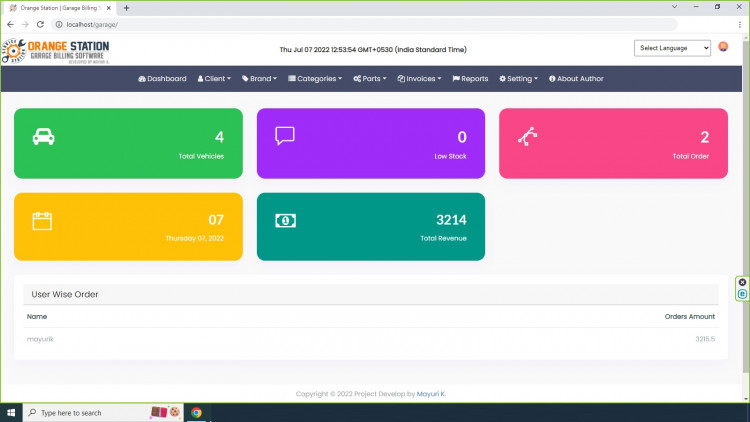Expand the Brand menu dropdown
The width and height of the screenshot is (750, 422).
coord(259,78)
